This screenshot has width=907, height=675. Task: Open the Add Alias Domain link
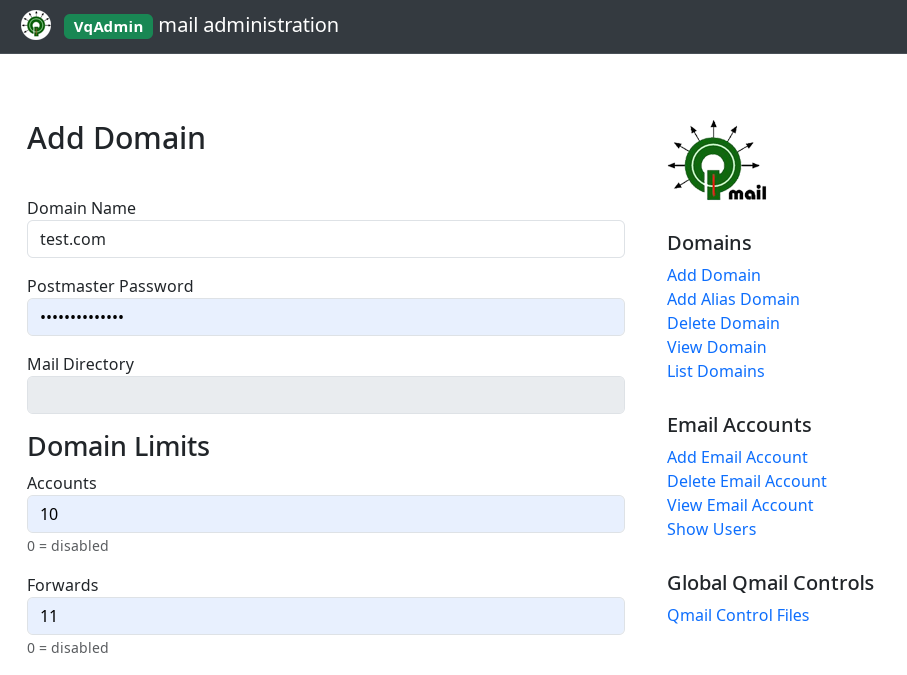733,299
